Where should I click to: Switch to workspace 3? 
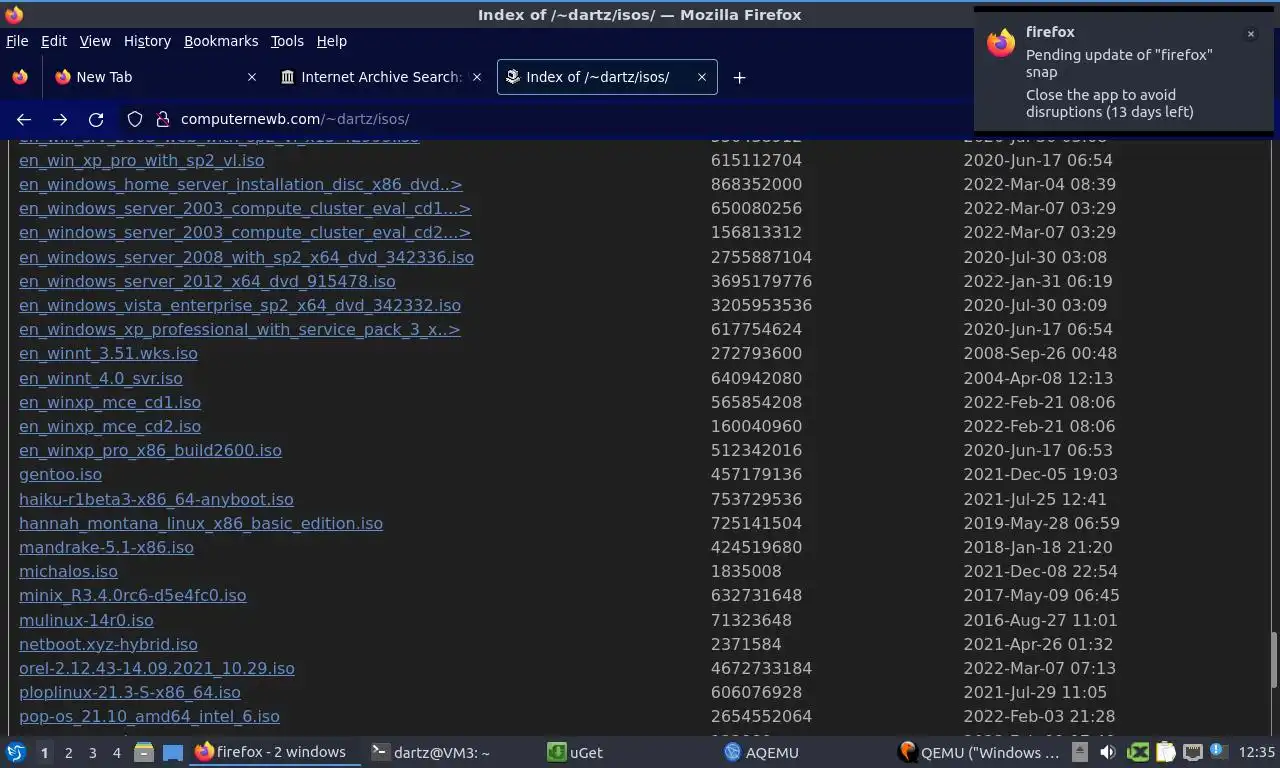tap(92, 753)
